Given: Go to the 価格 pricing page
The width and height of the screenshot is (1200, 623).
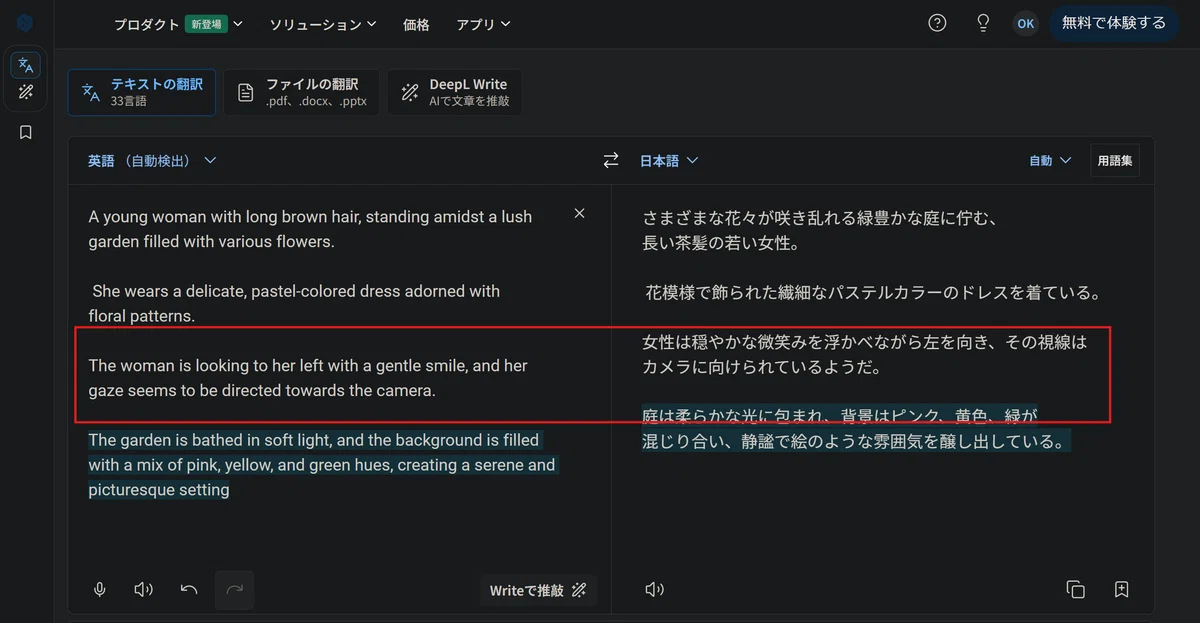Looking at the screenshot, I should click(416, 24).
